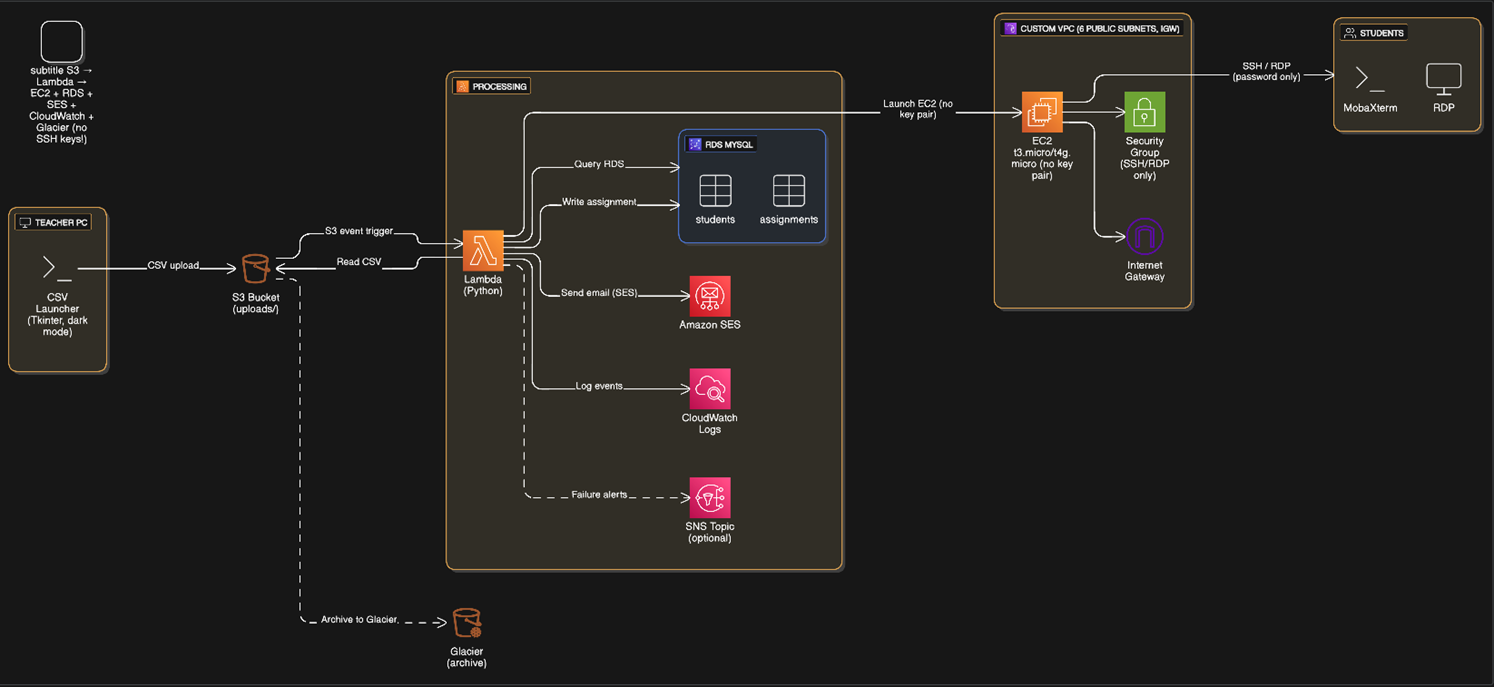The image size is (1494, 687).
Task: Click the EC2 t3.micro/t4g.micro caption
Action: coord(1042,158)
